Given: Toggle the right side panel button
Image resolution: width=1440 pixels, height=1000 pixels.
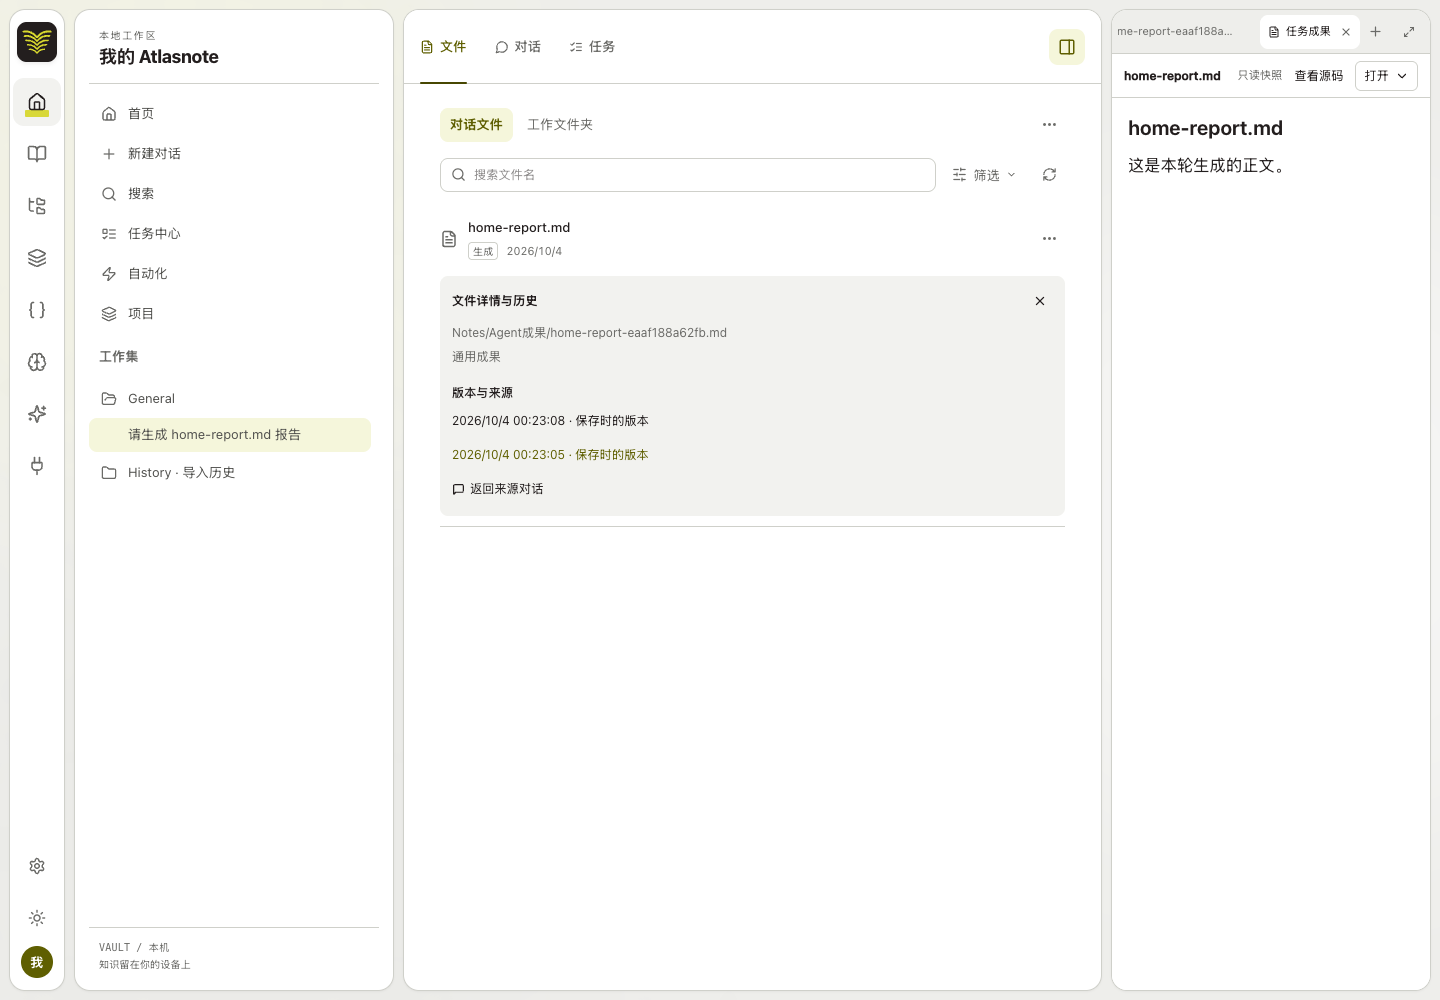Looking at the screenshot, I should click(1067, 47).
